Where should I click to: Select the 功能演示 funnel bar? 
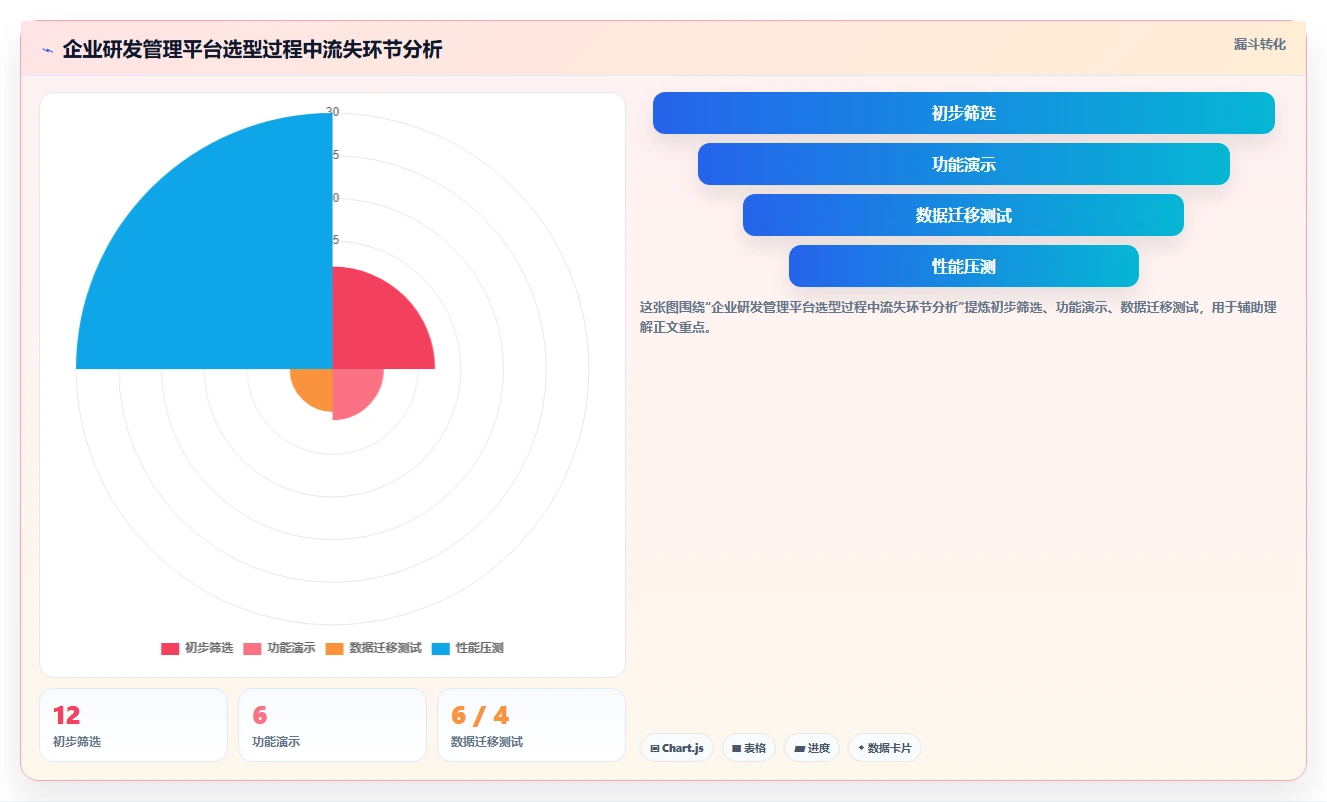(x=964, y=164)
